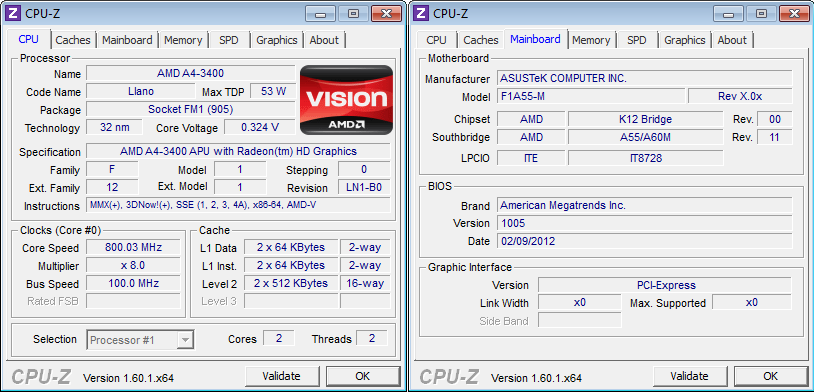The height and width of the screenshot is (392, 814).
Task: Click Ext. Family value 12
Action: 112,187
